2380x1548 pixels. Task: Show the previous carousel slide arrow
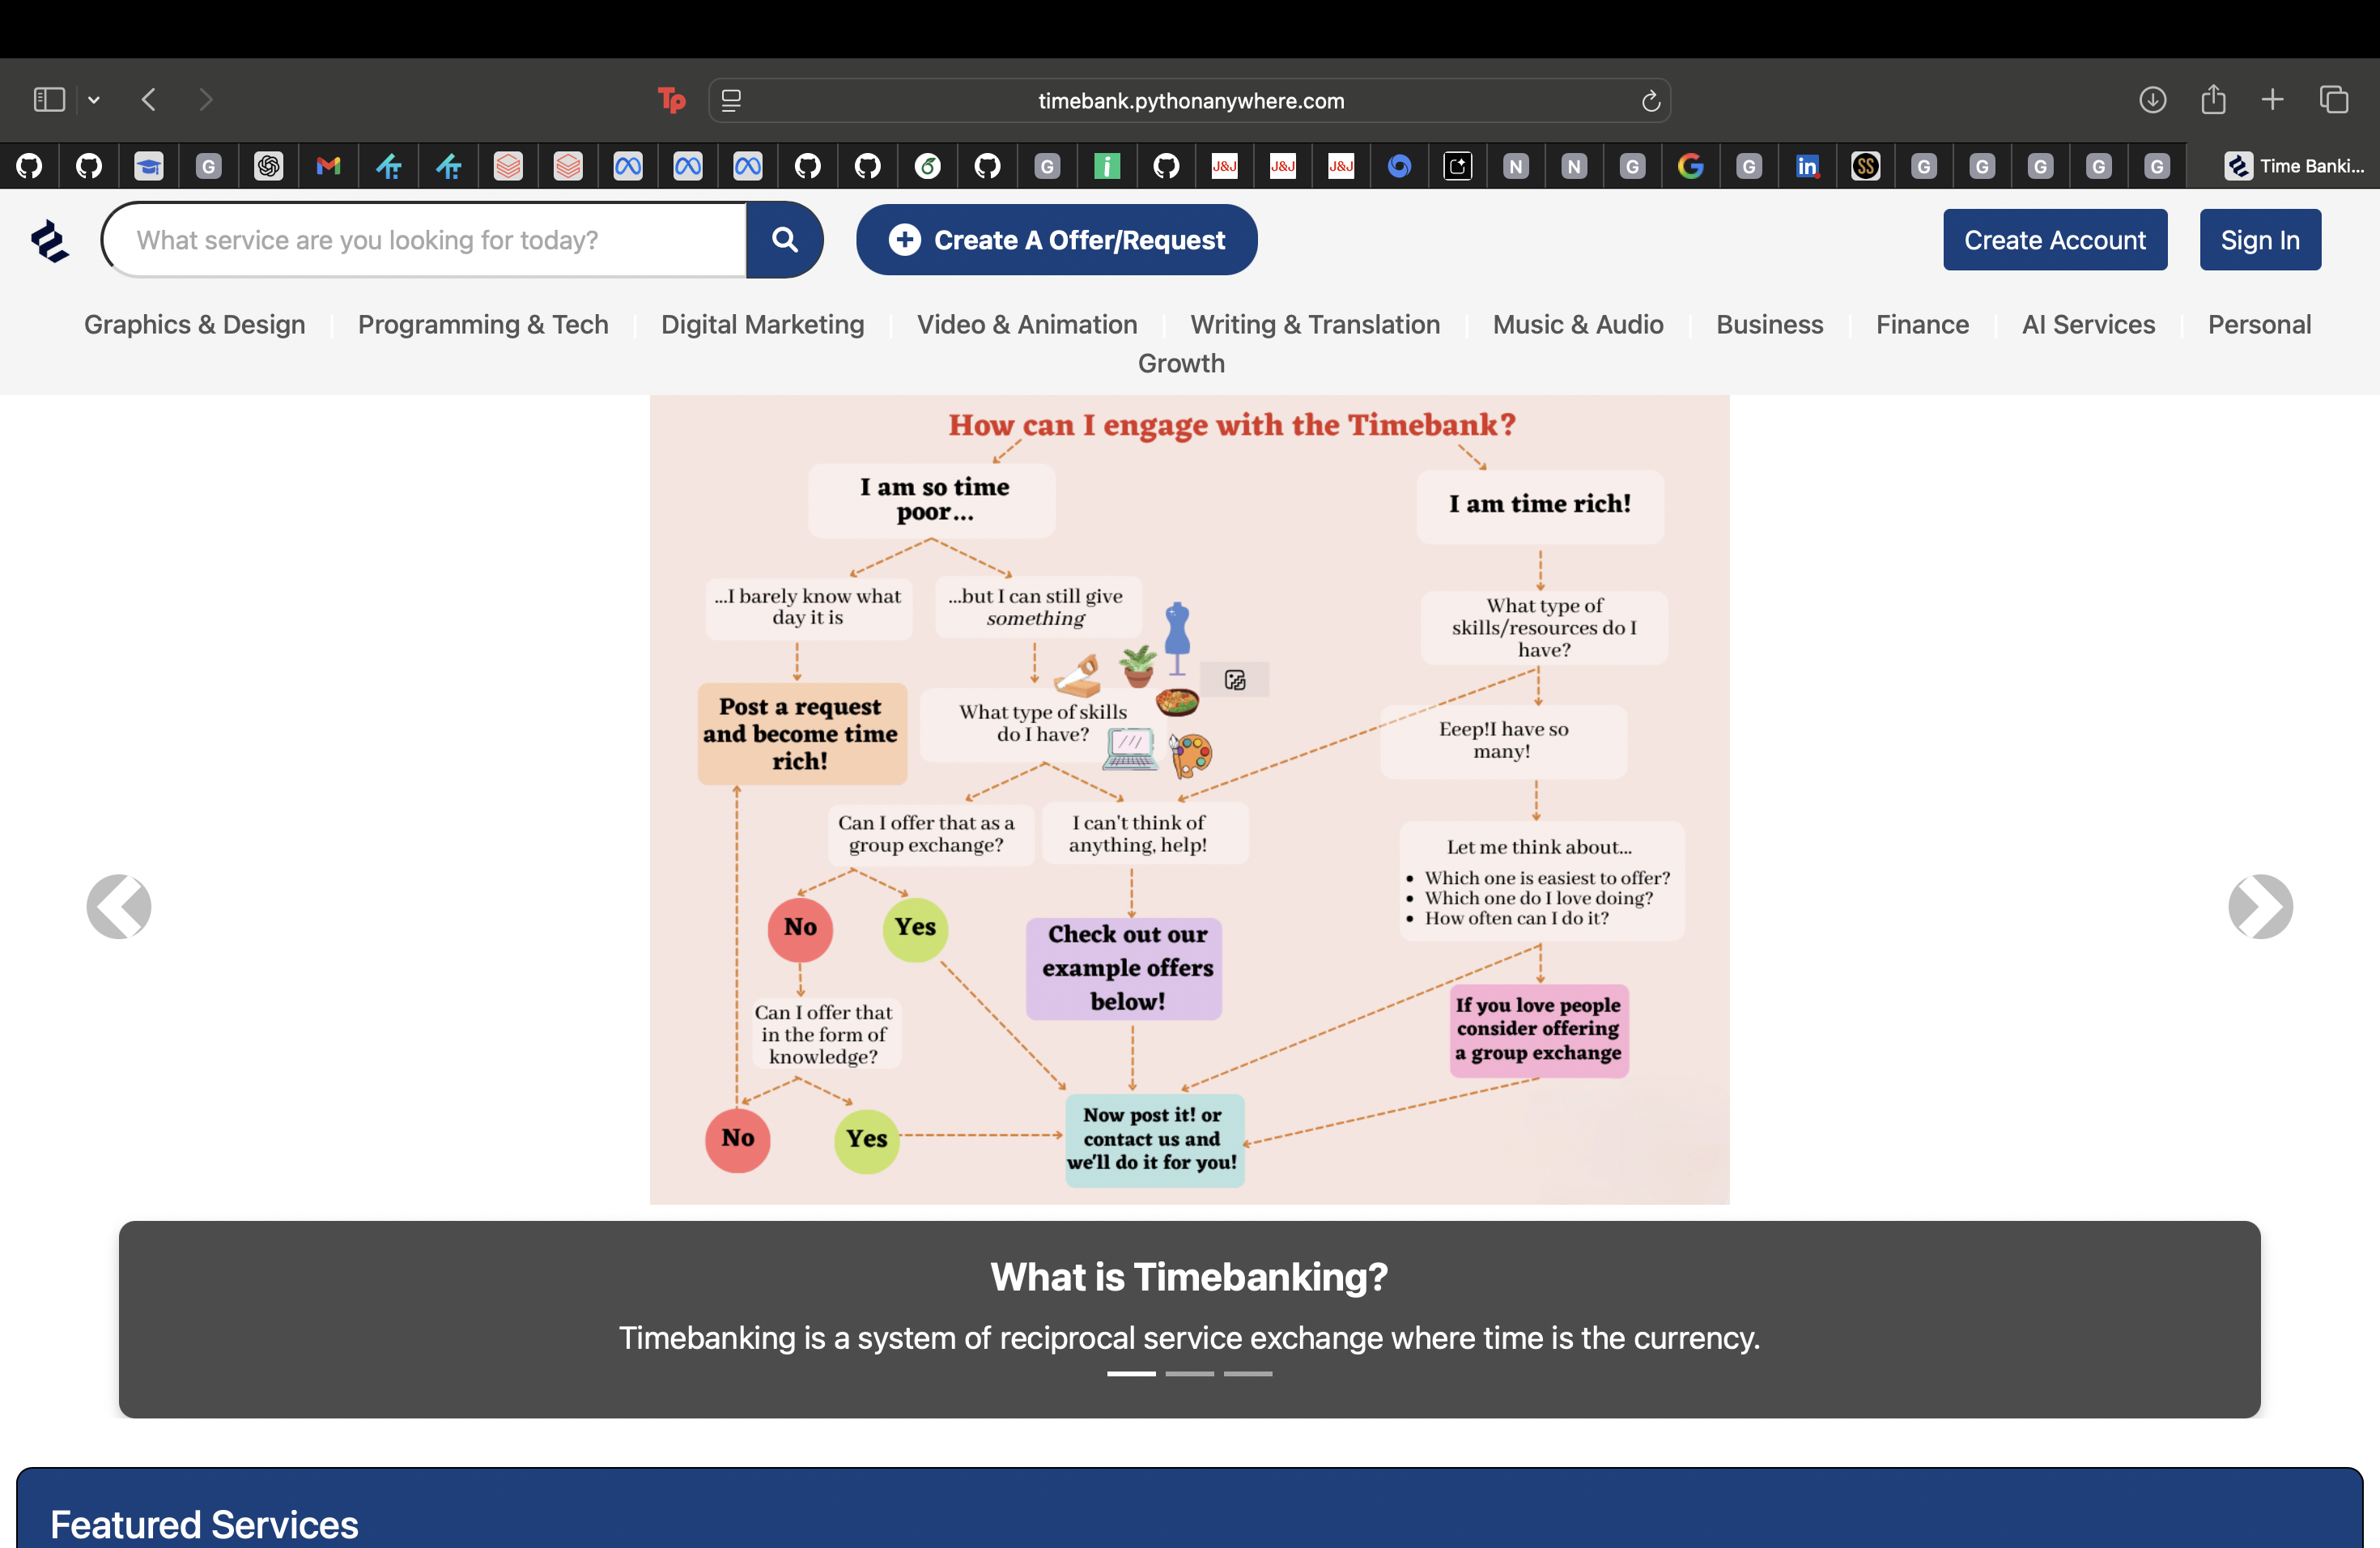tap(119, 906)
